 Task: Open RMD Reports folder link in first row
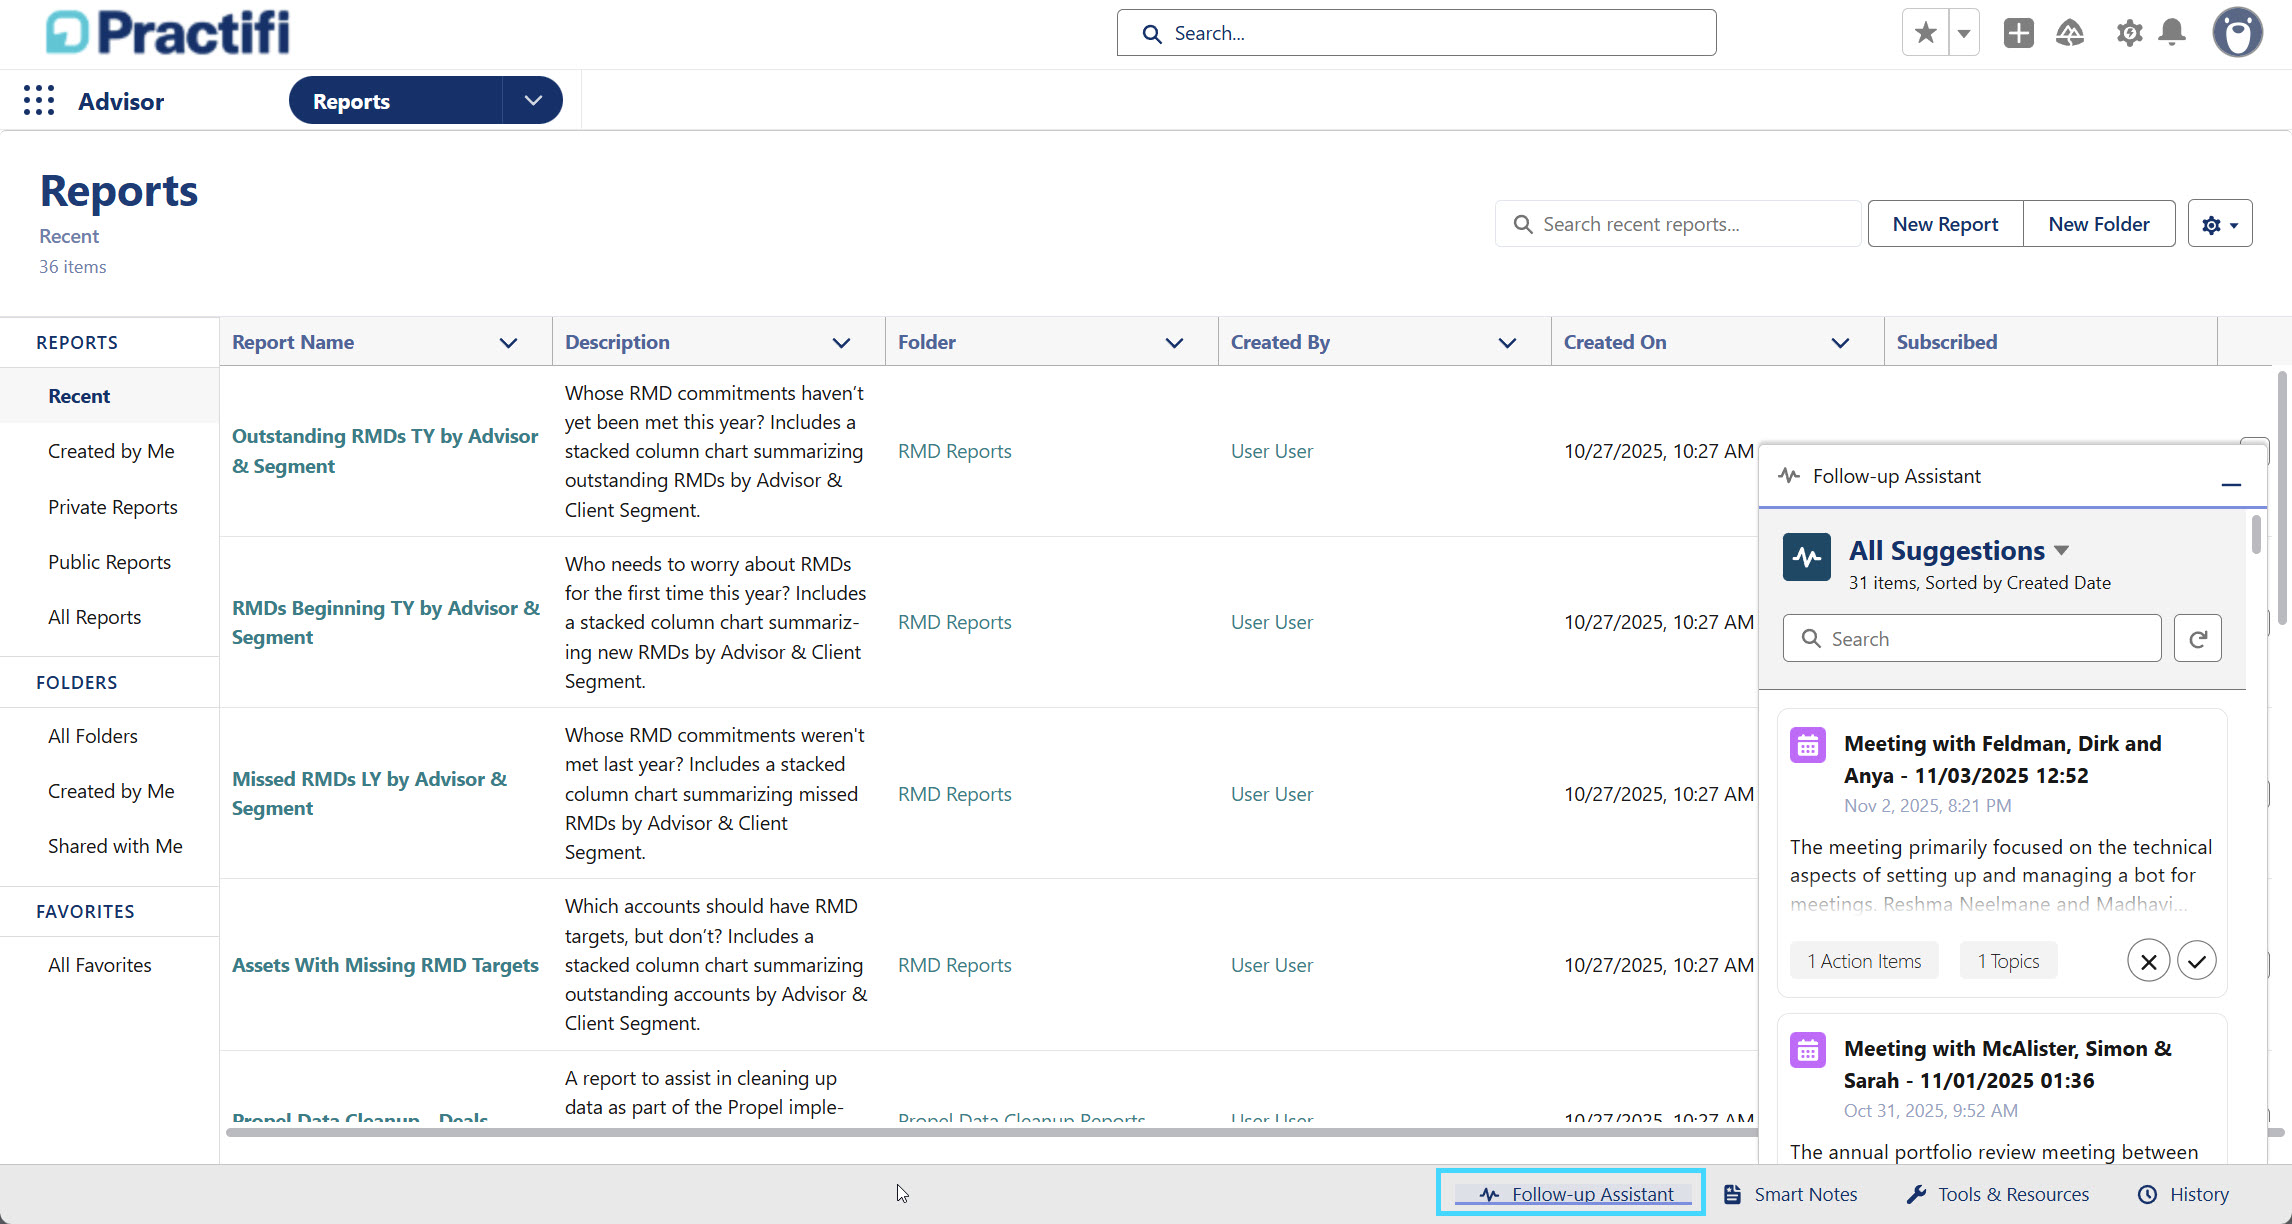(x=954, y=451)
